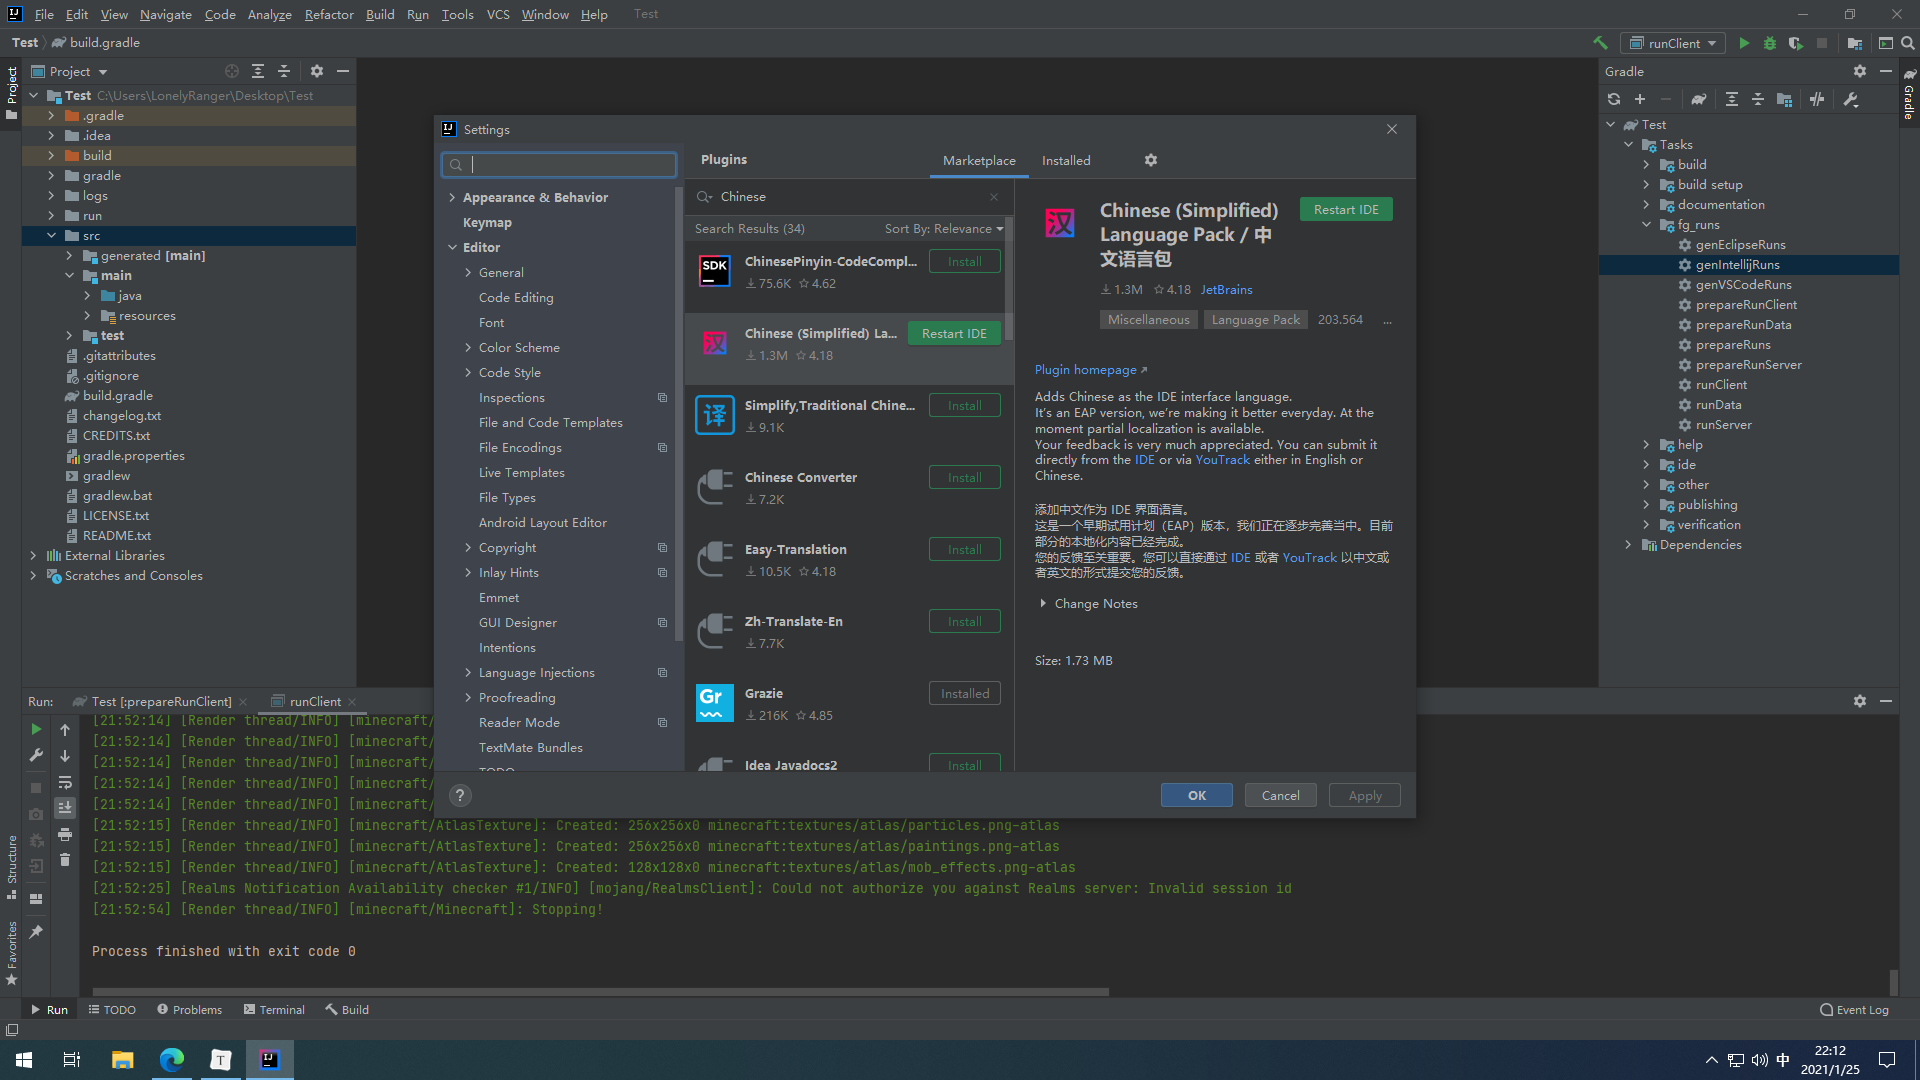1920x1080 pixels.
Task: Click the plugins gear options icon
Action: pyautogui.click(x=1151, y=160)
